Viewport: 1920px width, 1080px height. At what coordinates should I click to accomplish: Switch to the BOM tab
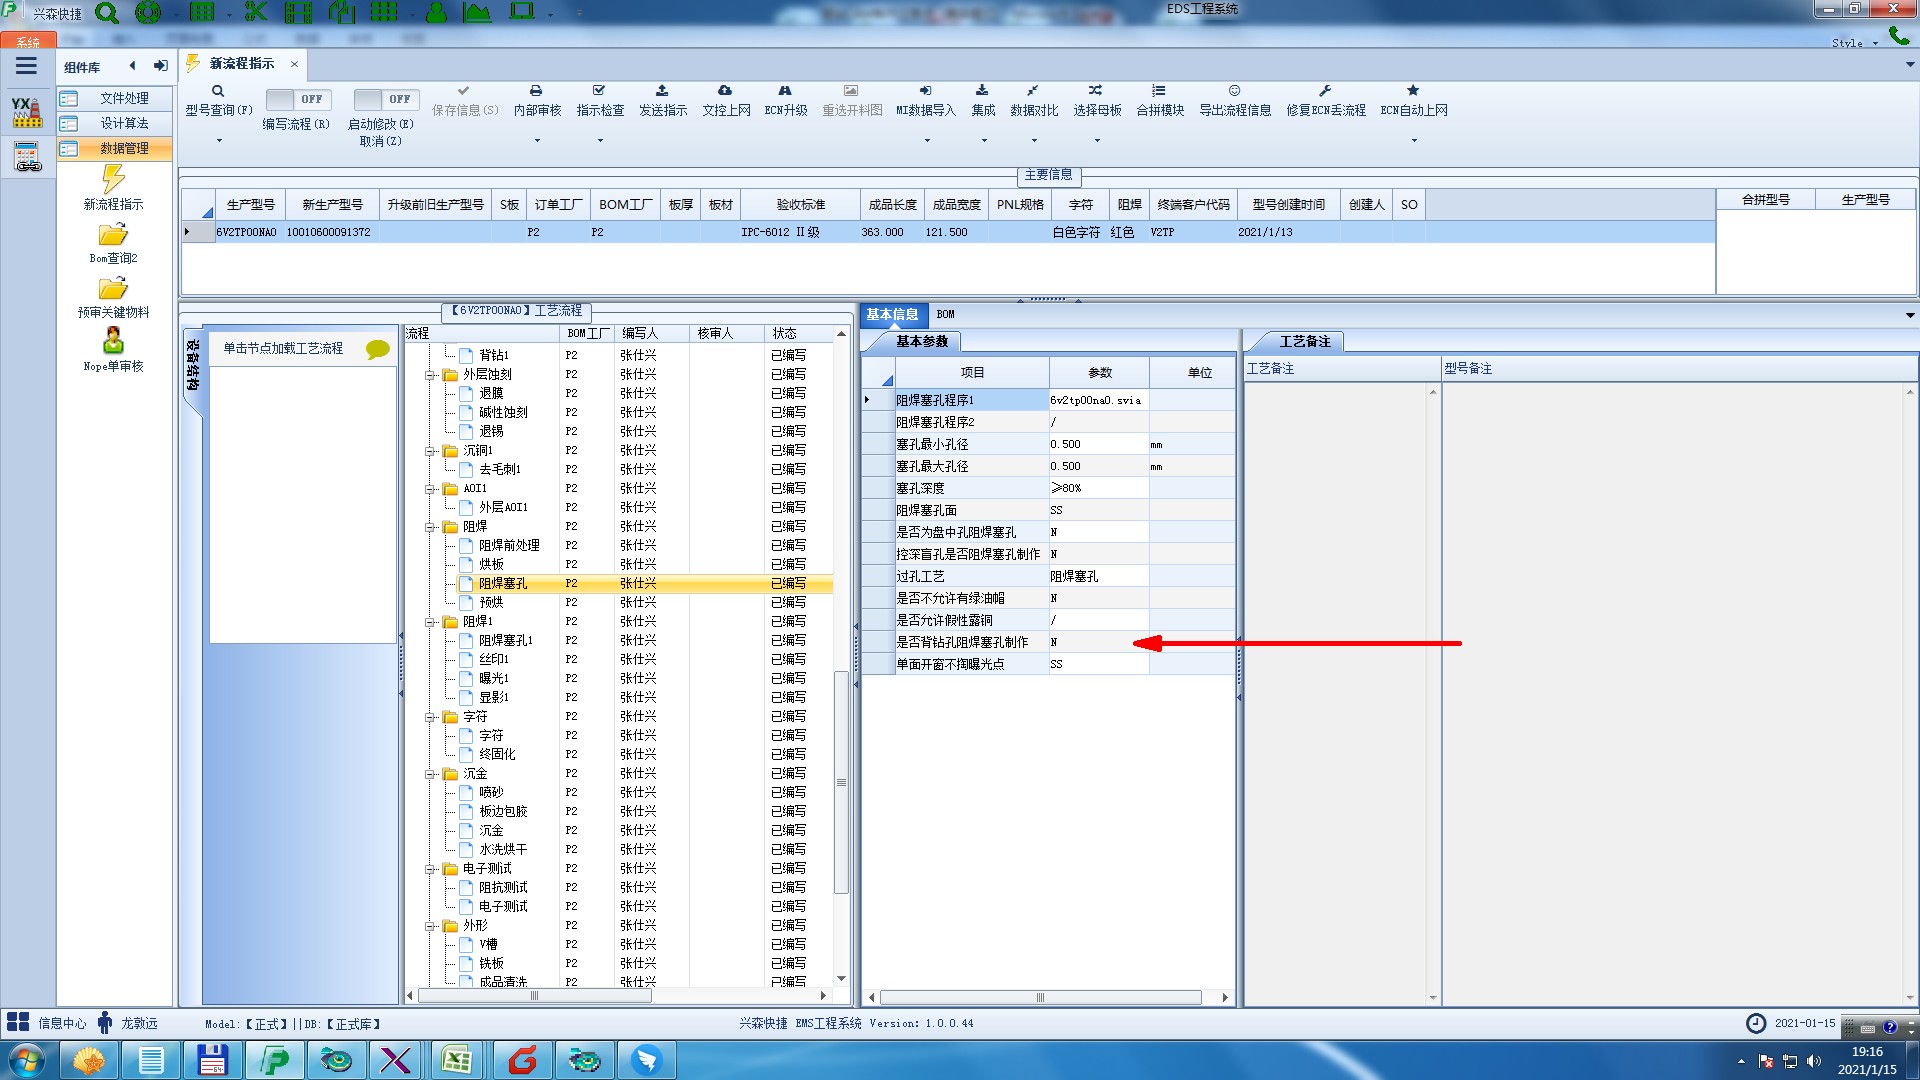pos(945,314)
